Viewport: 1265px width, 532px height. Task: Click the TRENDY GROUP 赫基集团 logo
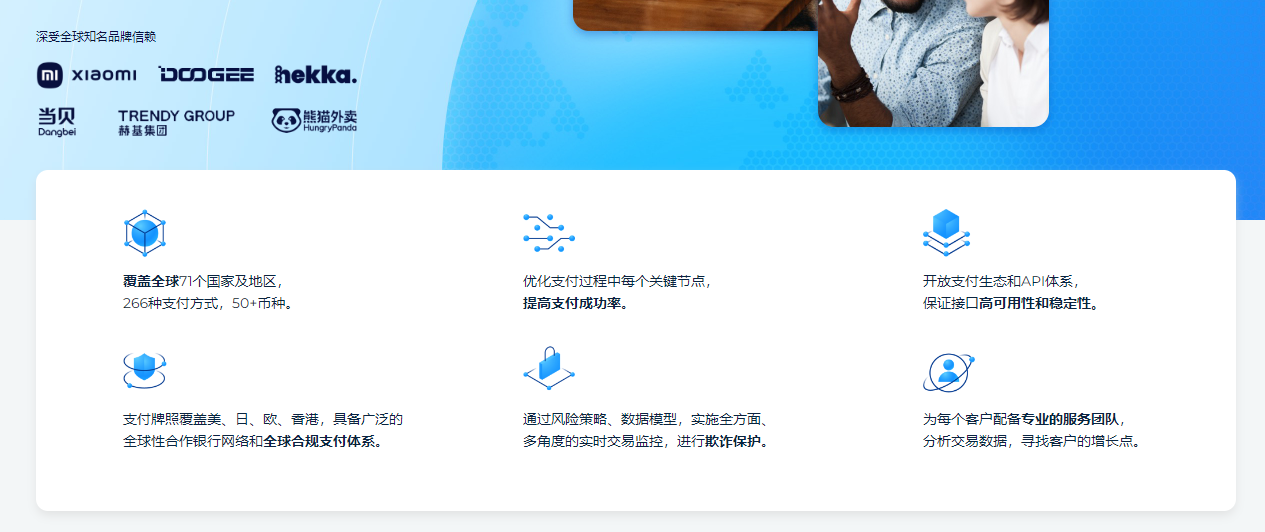pyautogui.click(x=176, y=122)
